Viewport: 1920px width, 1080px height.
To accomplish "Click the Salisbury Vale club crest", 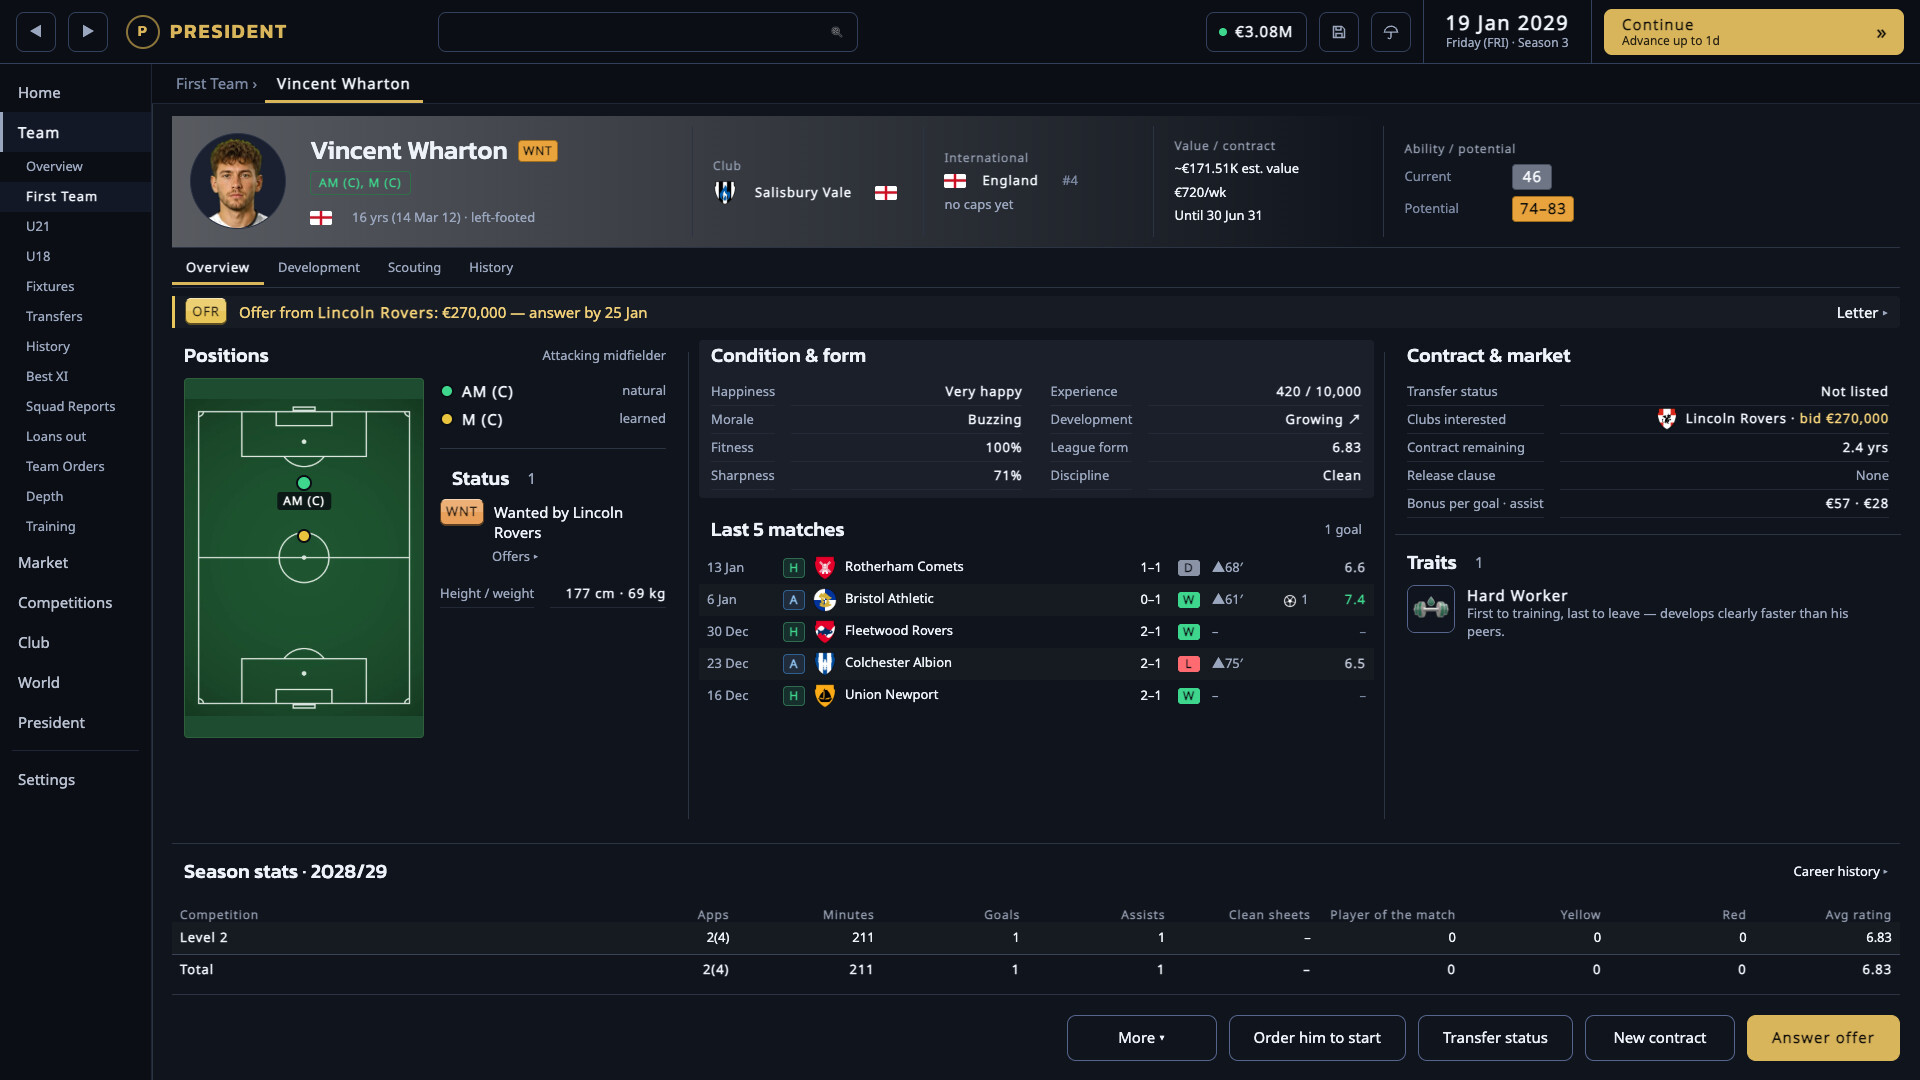I will pos(725,192).
